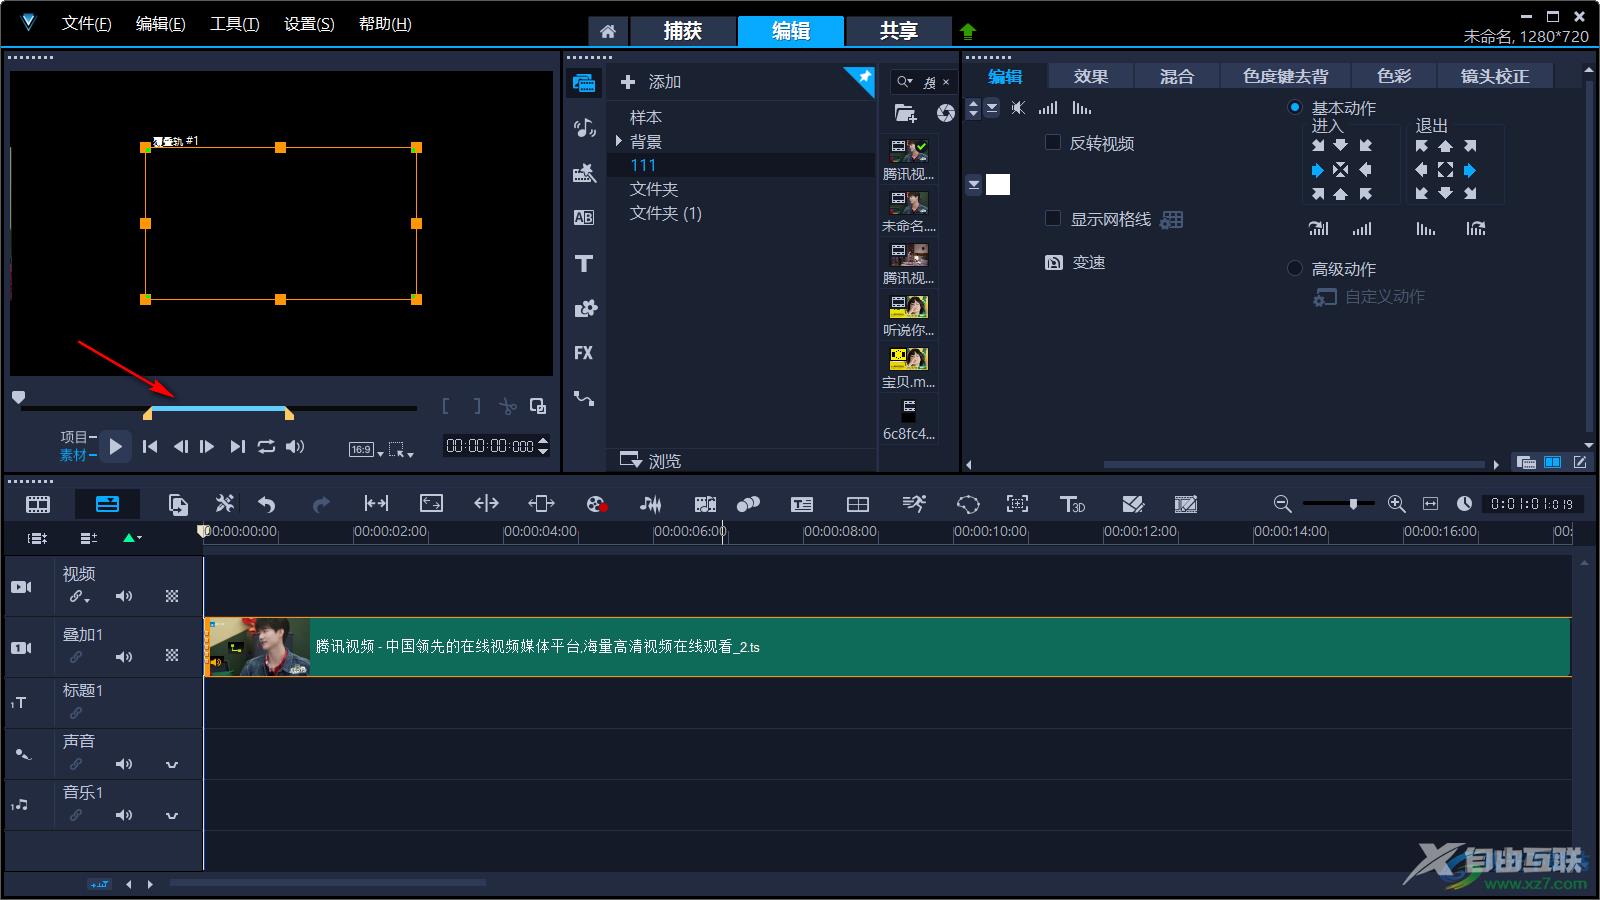Screen dimensions: 1600x900
Task: Open the 设置(S) menu
Action: [x=309, y=24]
